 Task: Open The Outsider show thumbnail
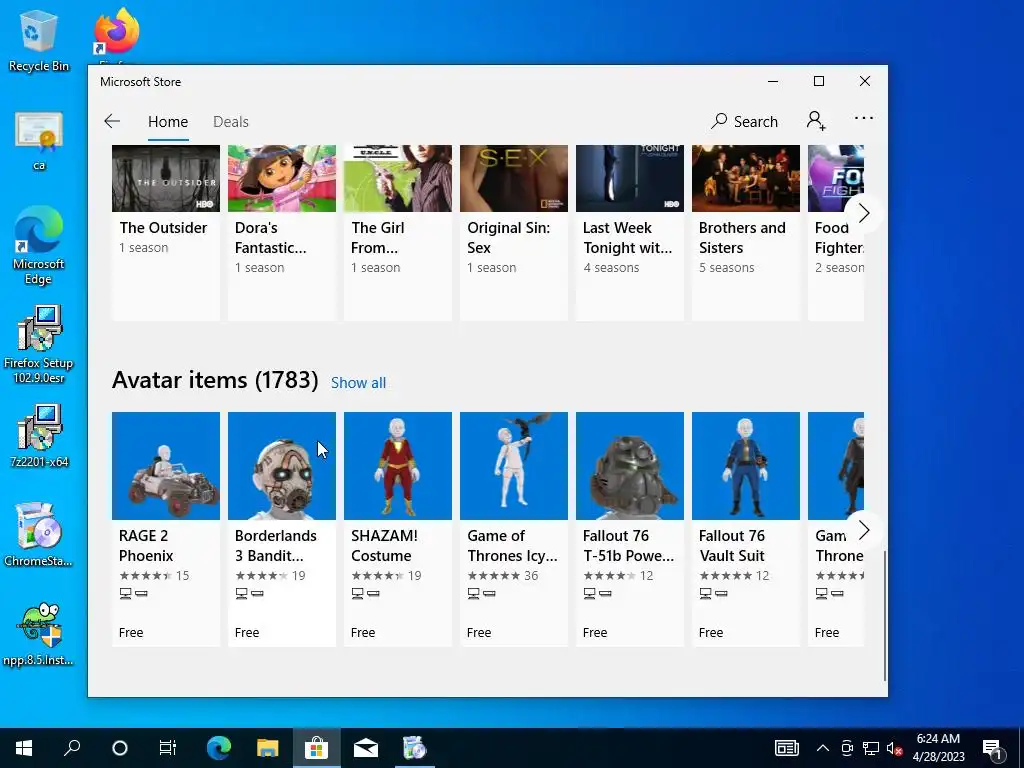pyautogui.click(x=166, y=178)
